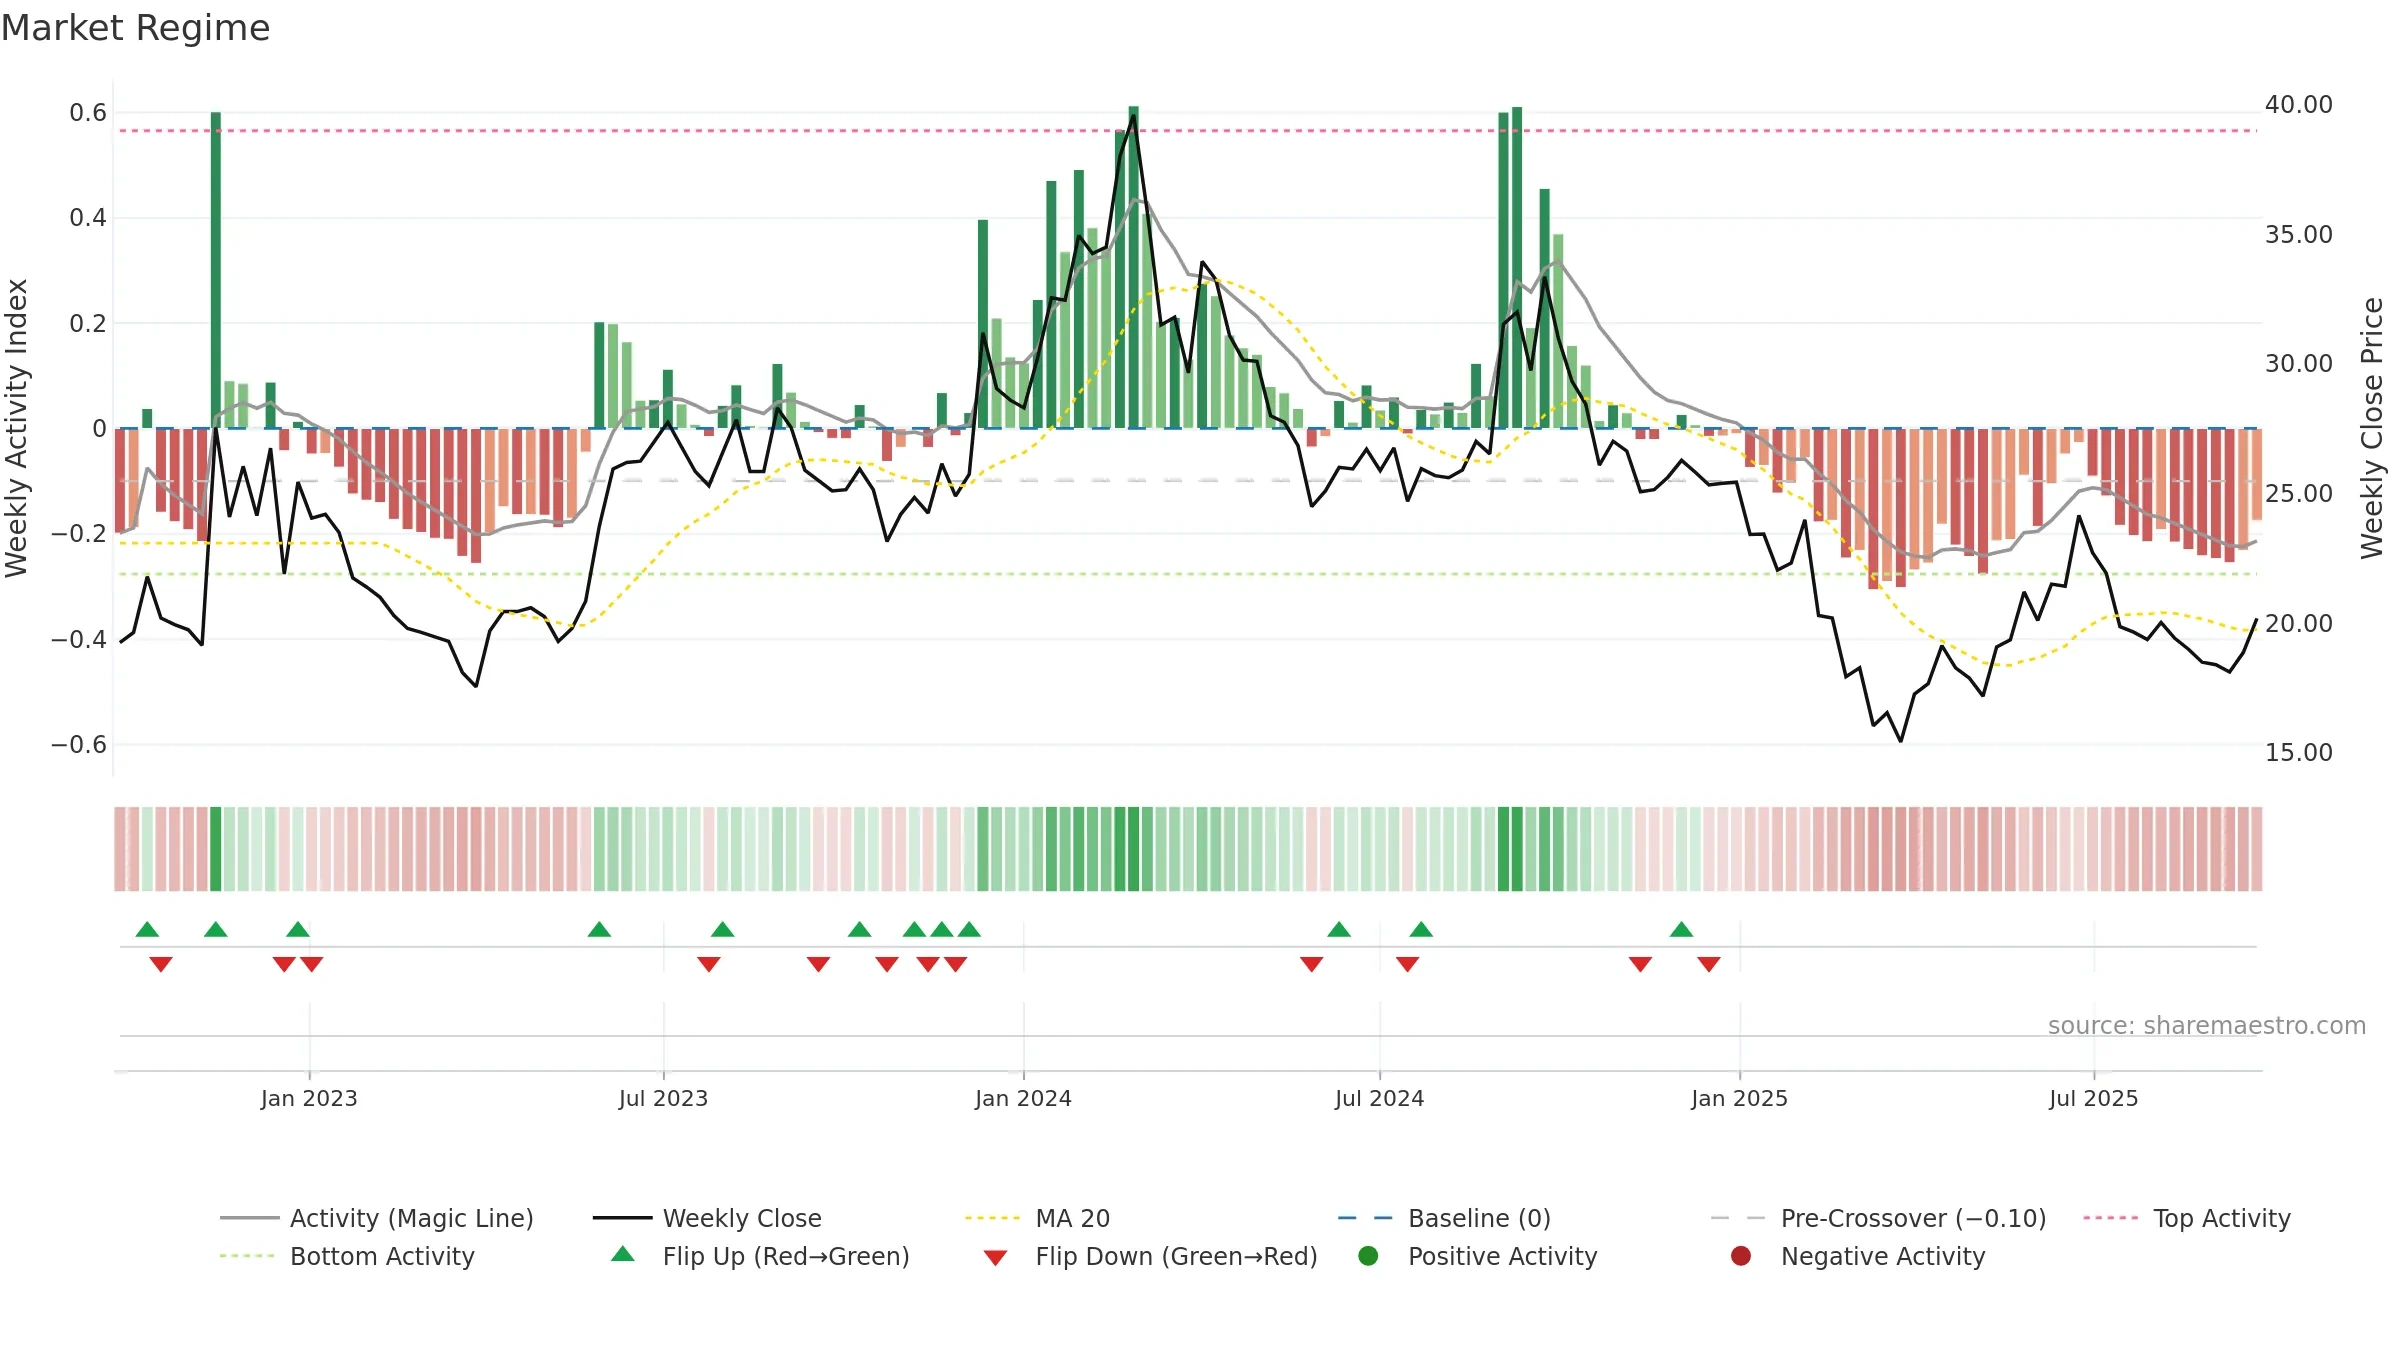The height and width of the screenshot is (1350, 2400).
Task: Click the pink dotted Top Activity legend line
Action: tap(2110, 1218)
